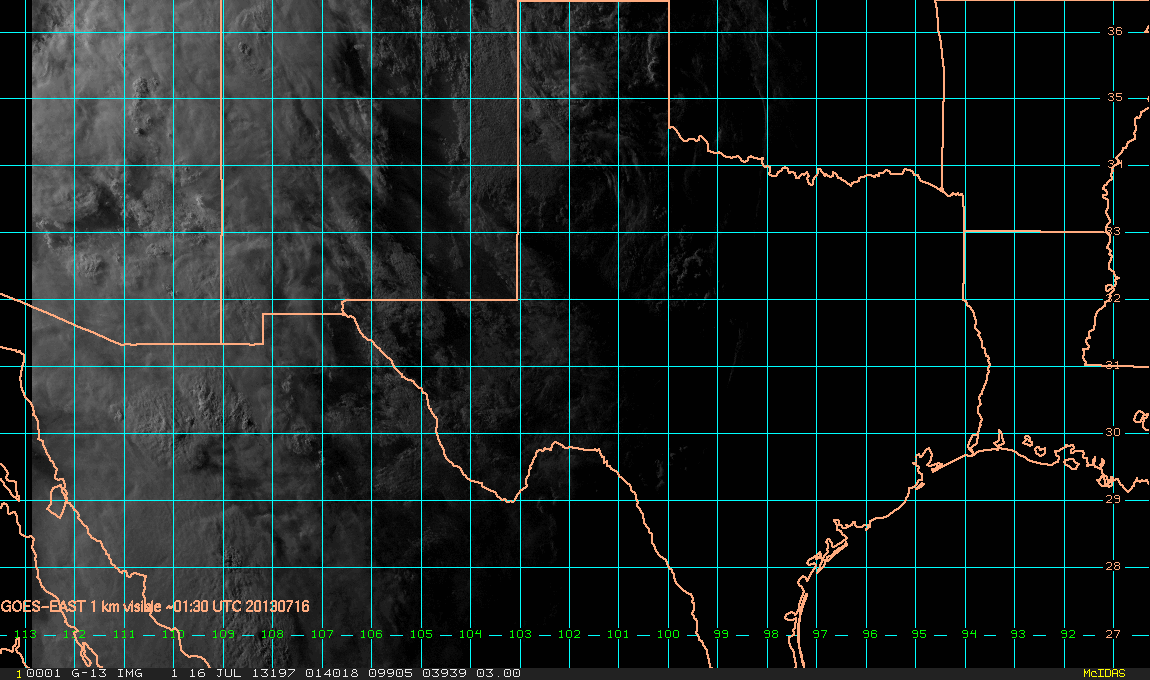This screenshot has height=680, width=1150.
Task: Click the IMG label in status bar
Action: click(x=130, y=673)
